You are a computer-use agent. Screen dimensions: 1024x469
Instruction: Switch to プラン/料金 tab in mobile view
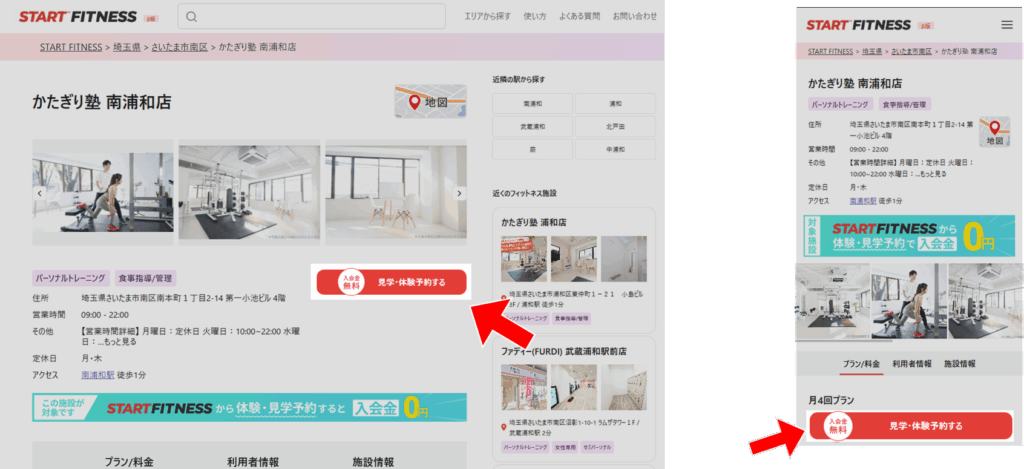860,364
